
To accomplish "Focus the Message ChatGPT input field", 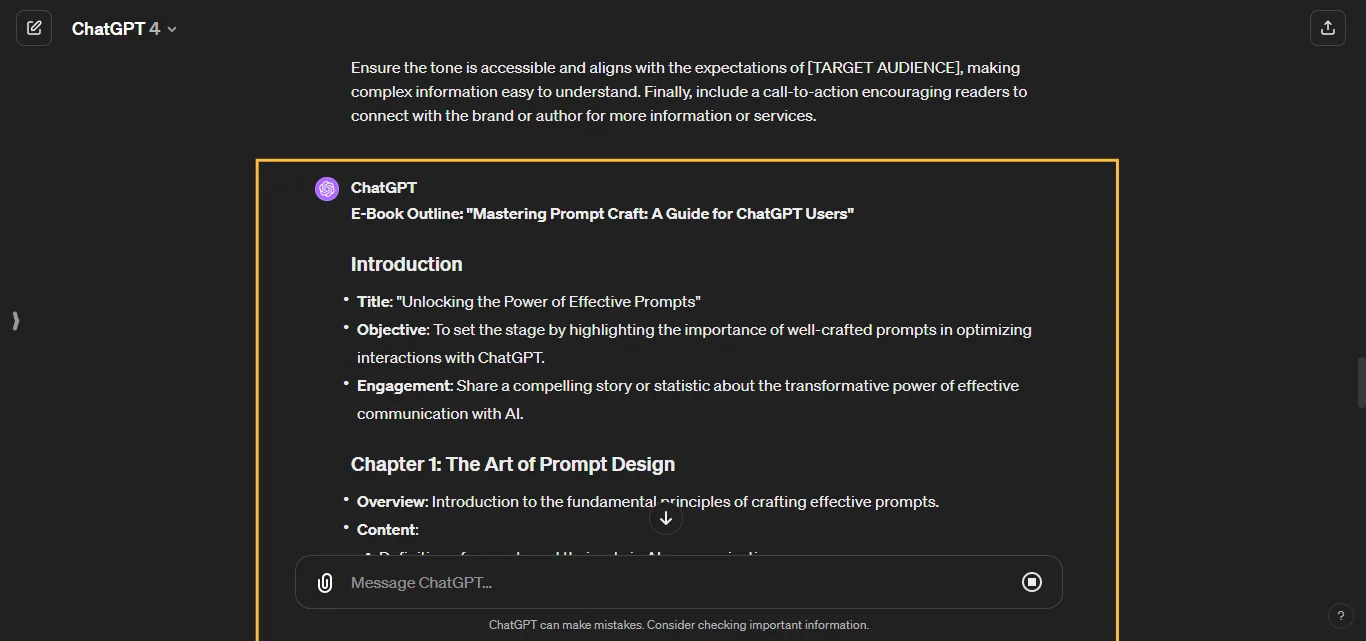I will [678, 583].
